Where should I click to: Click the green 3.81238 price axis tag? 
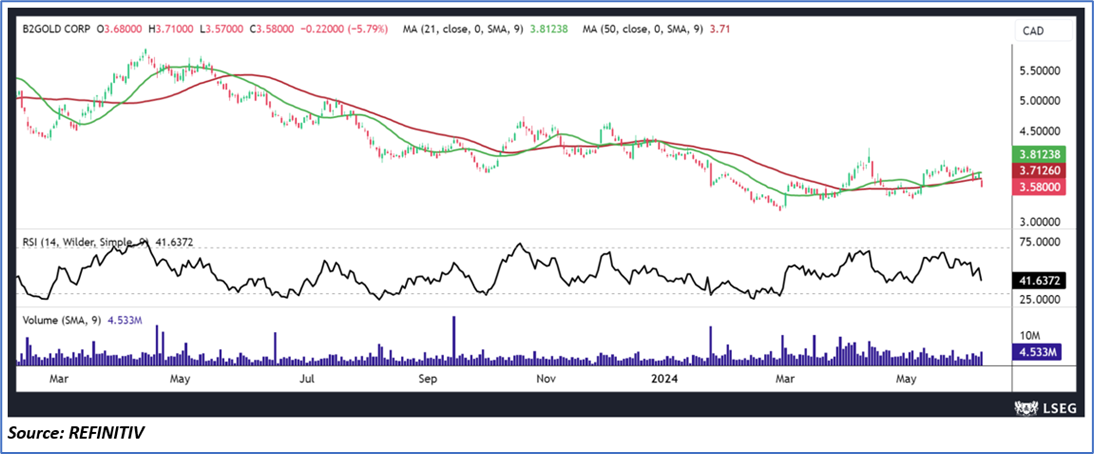[1037, 156]
